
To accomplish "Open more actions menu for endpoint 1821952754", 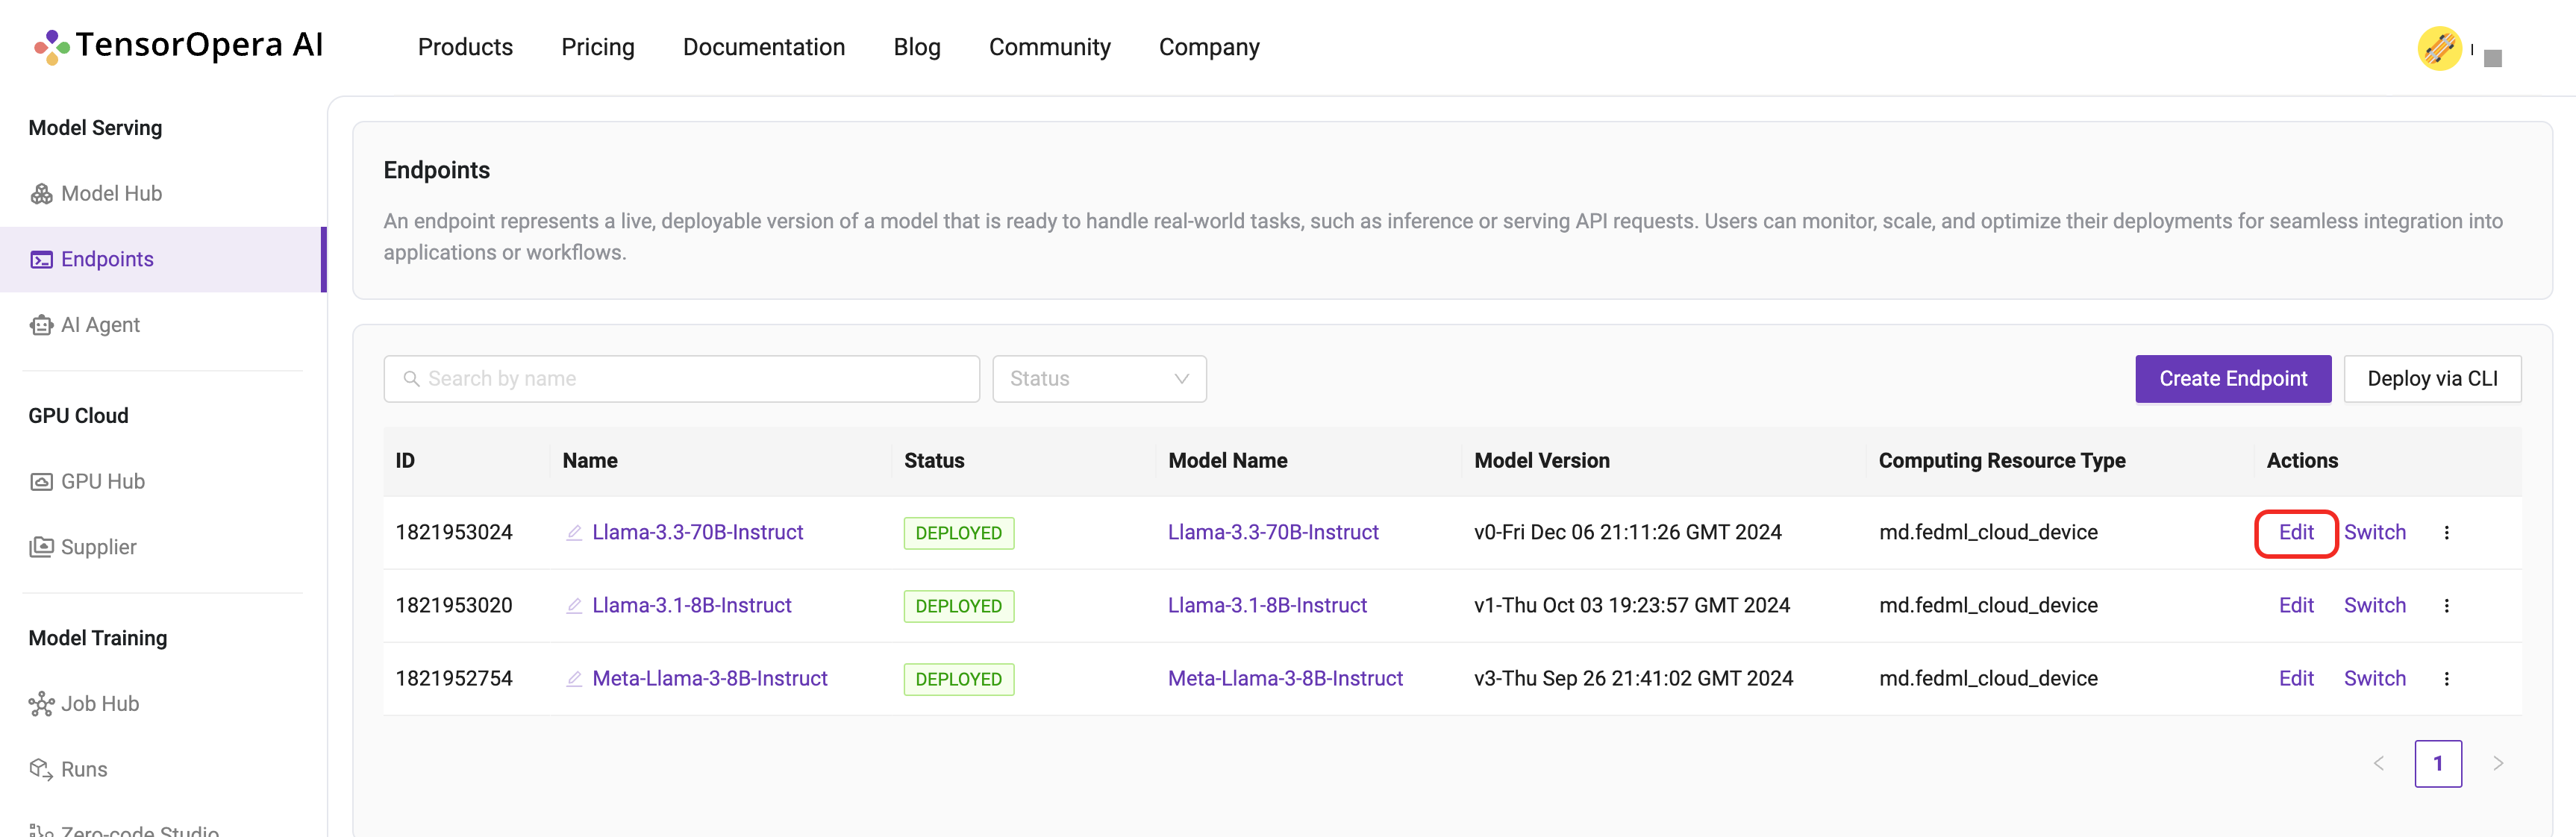I will pyautogui.click(x=2446, y=679).
